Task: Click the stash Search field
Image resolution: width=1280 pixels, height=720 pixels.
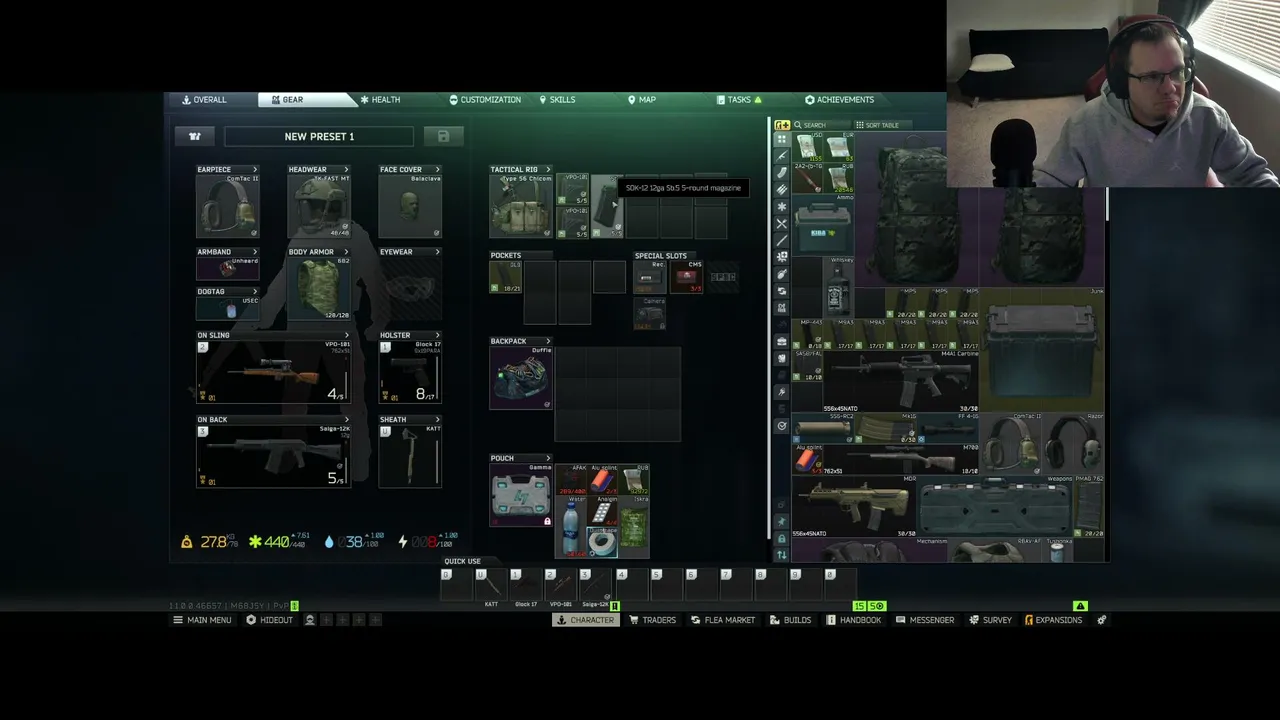Action: tap(820, 125)
